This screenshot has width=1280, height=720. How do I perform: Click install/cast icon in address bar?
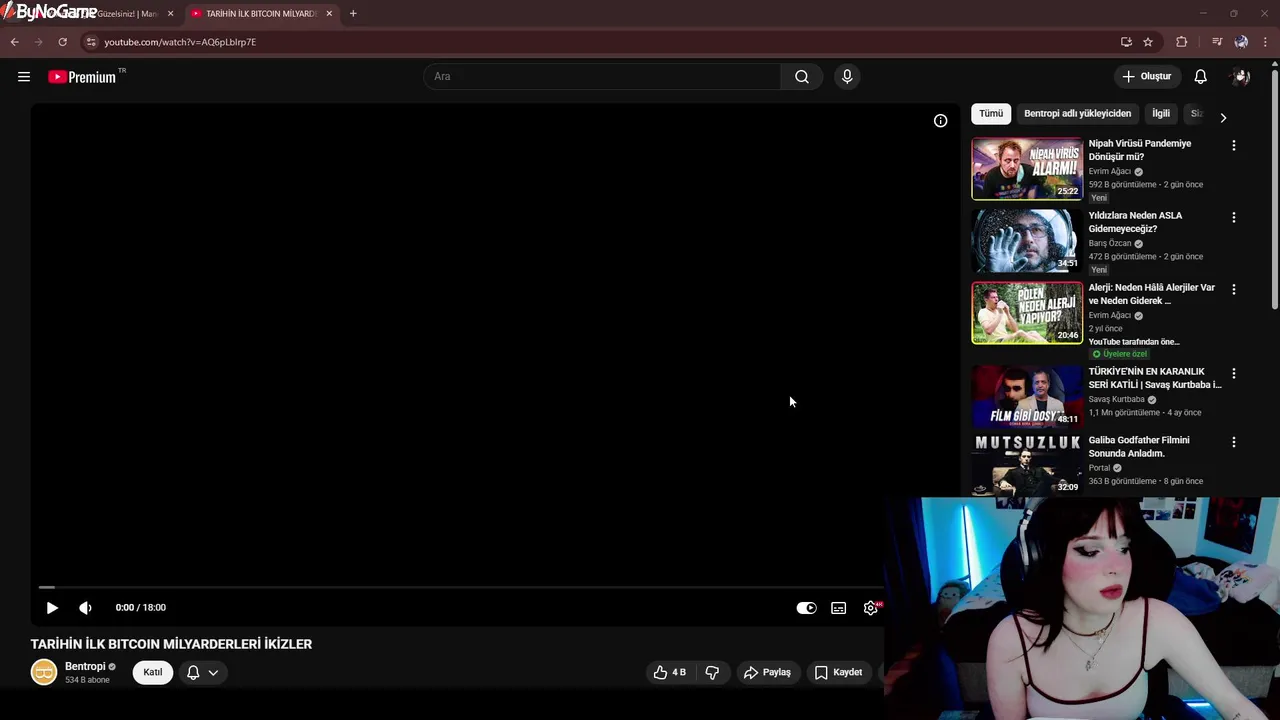(x=1126, y=42)
